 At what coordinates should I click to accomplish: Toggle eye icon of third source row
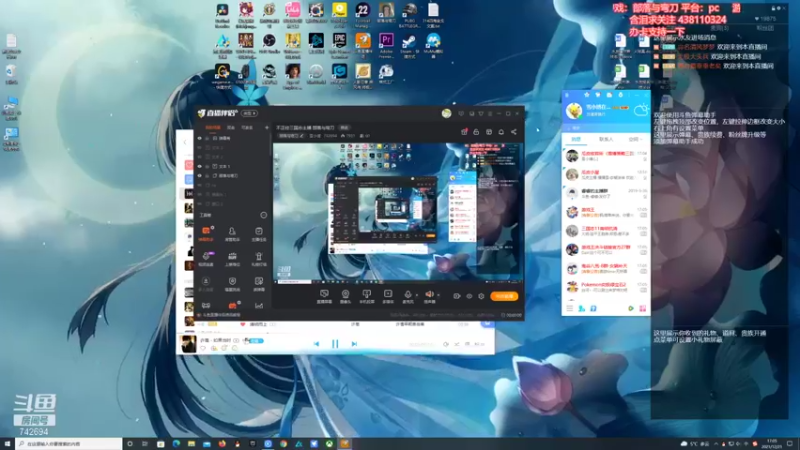(199, 157)
